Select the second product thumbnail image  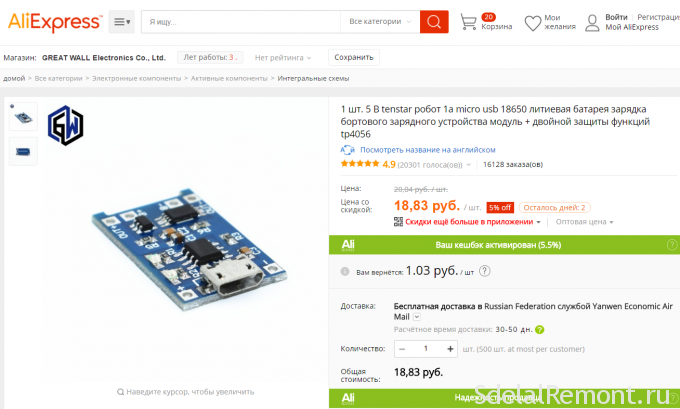pyautogui.click(x=23, y=151)
